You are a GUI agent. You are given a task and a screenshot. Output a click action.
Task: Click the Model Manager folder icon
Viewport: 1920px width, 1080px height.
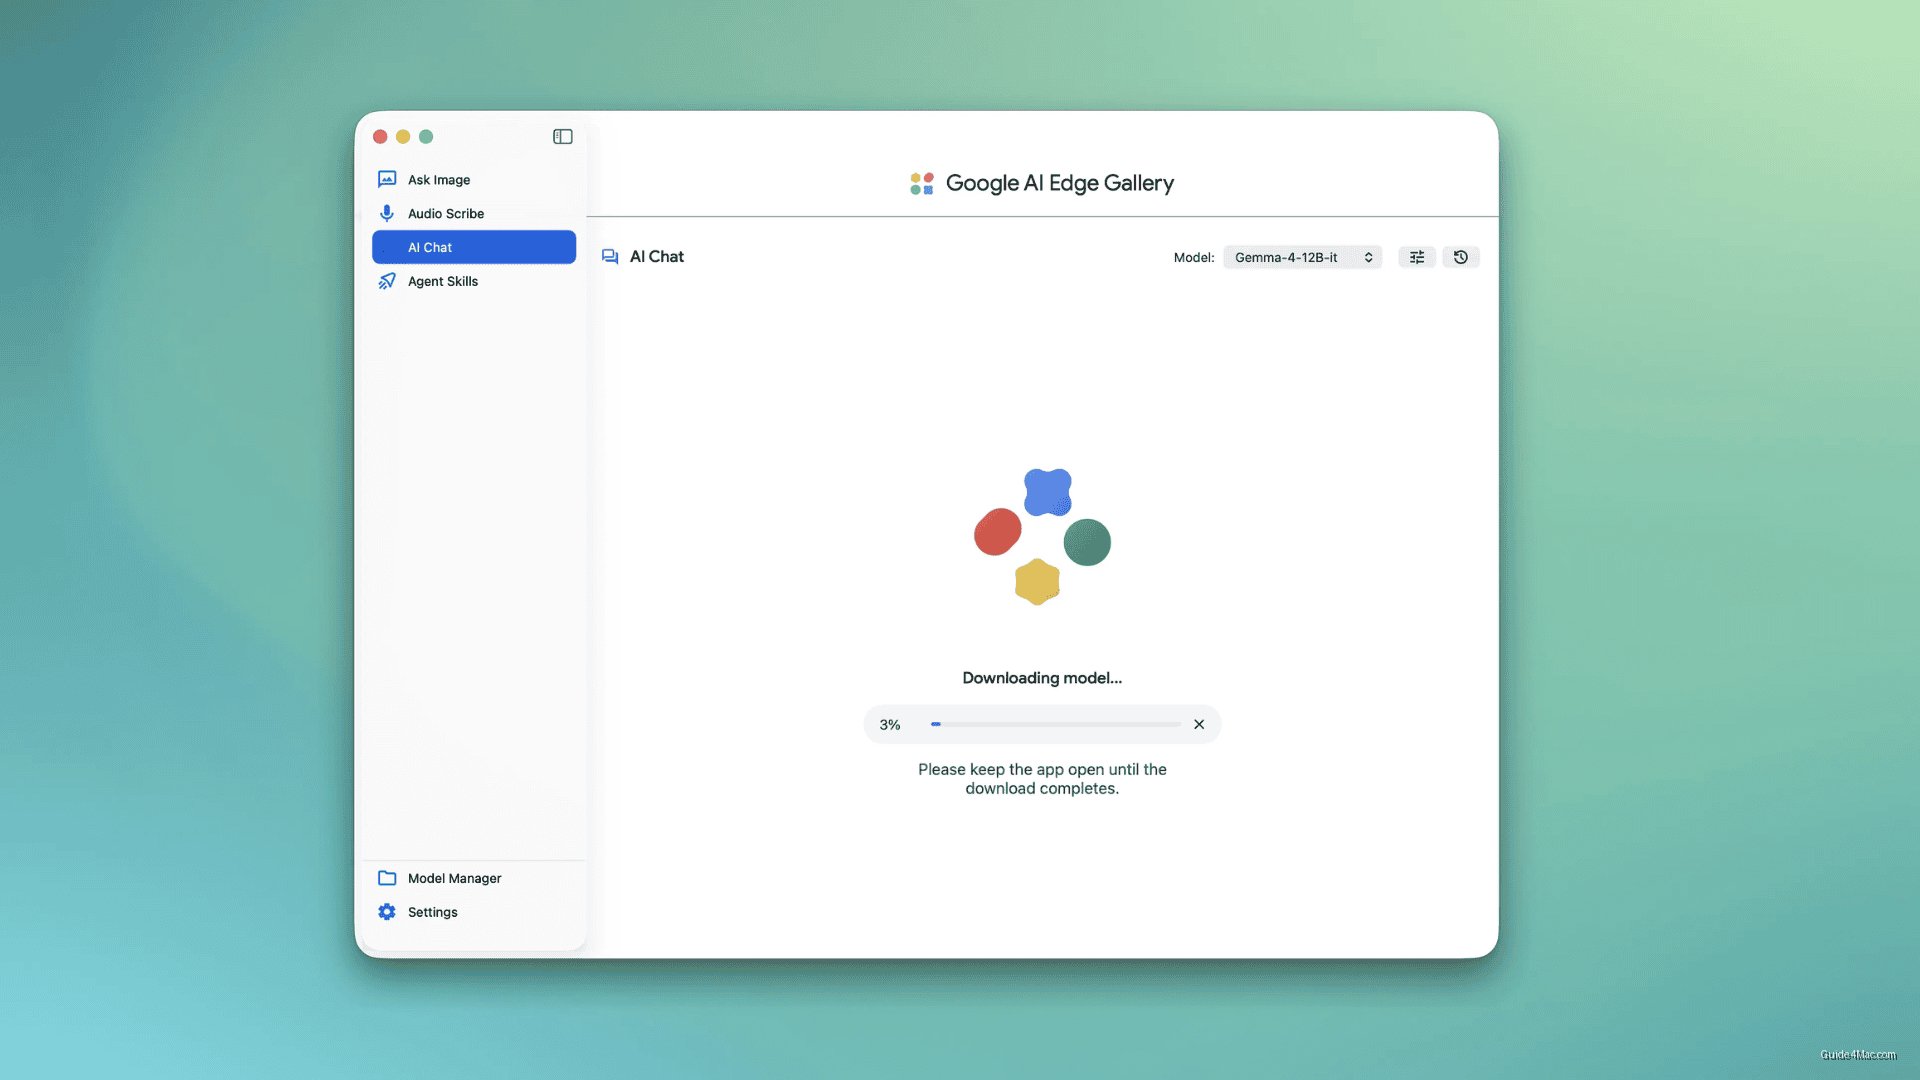pyautogui.click(x=387, y=879)
